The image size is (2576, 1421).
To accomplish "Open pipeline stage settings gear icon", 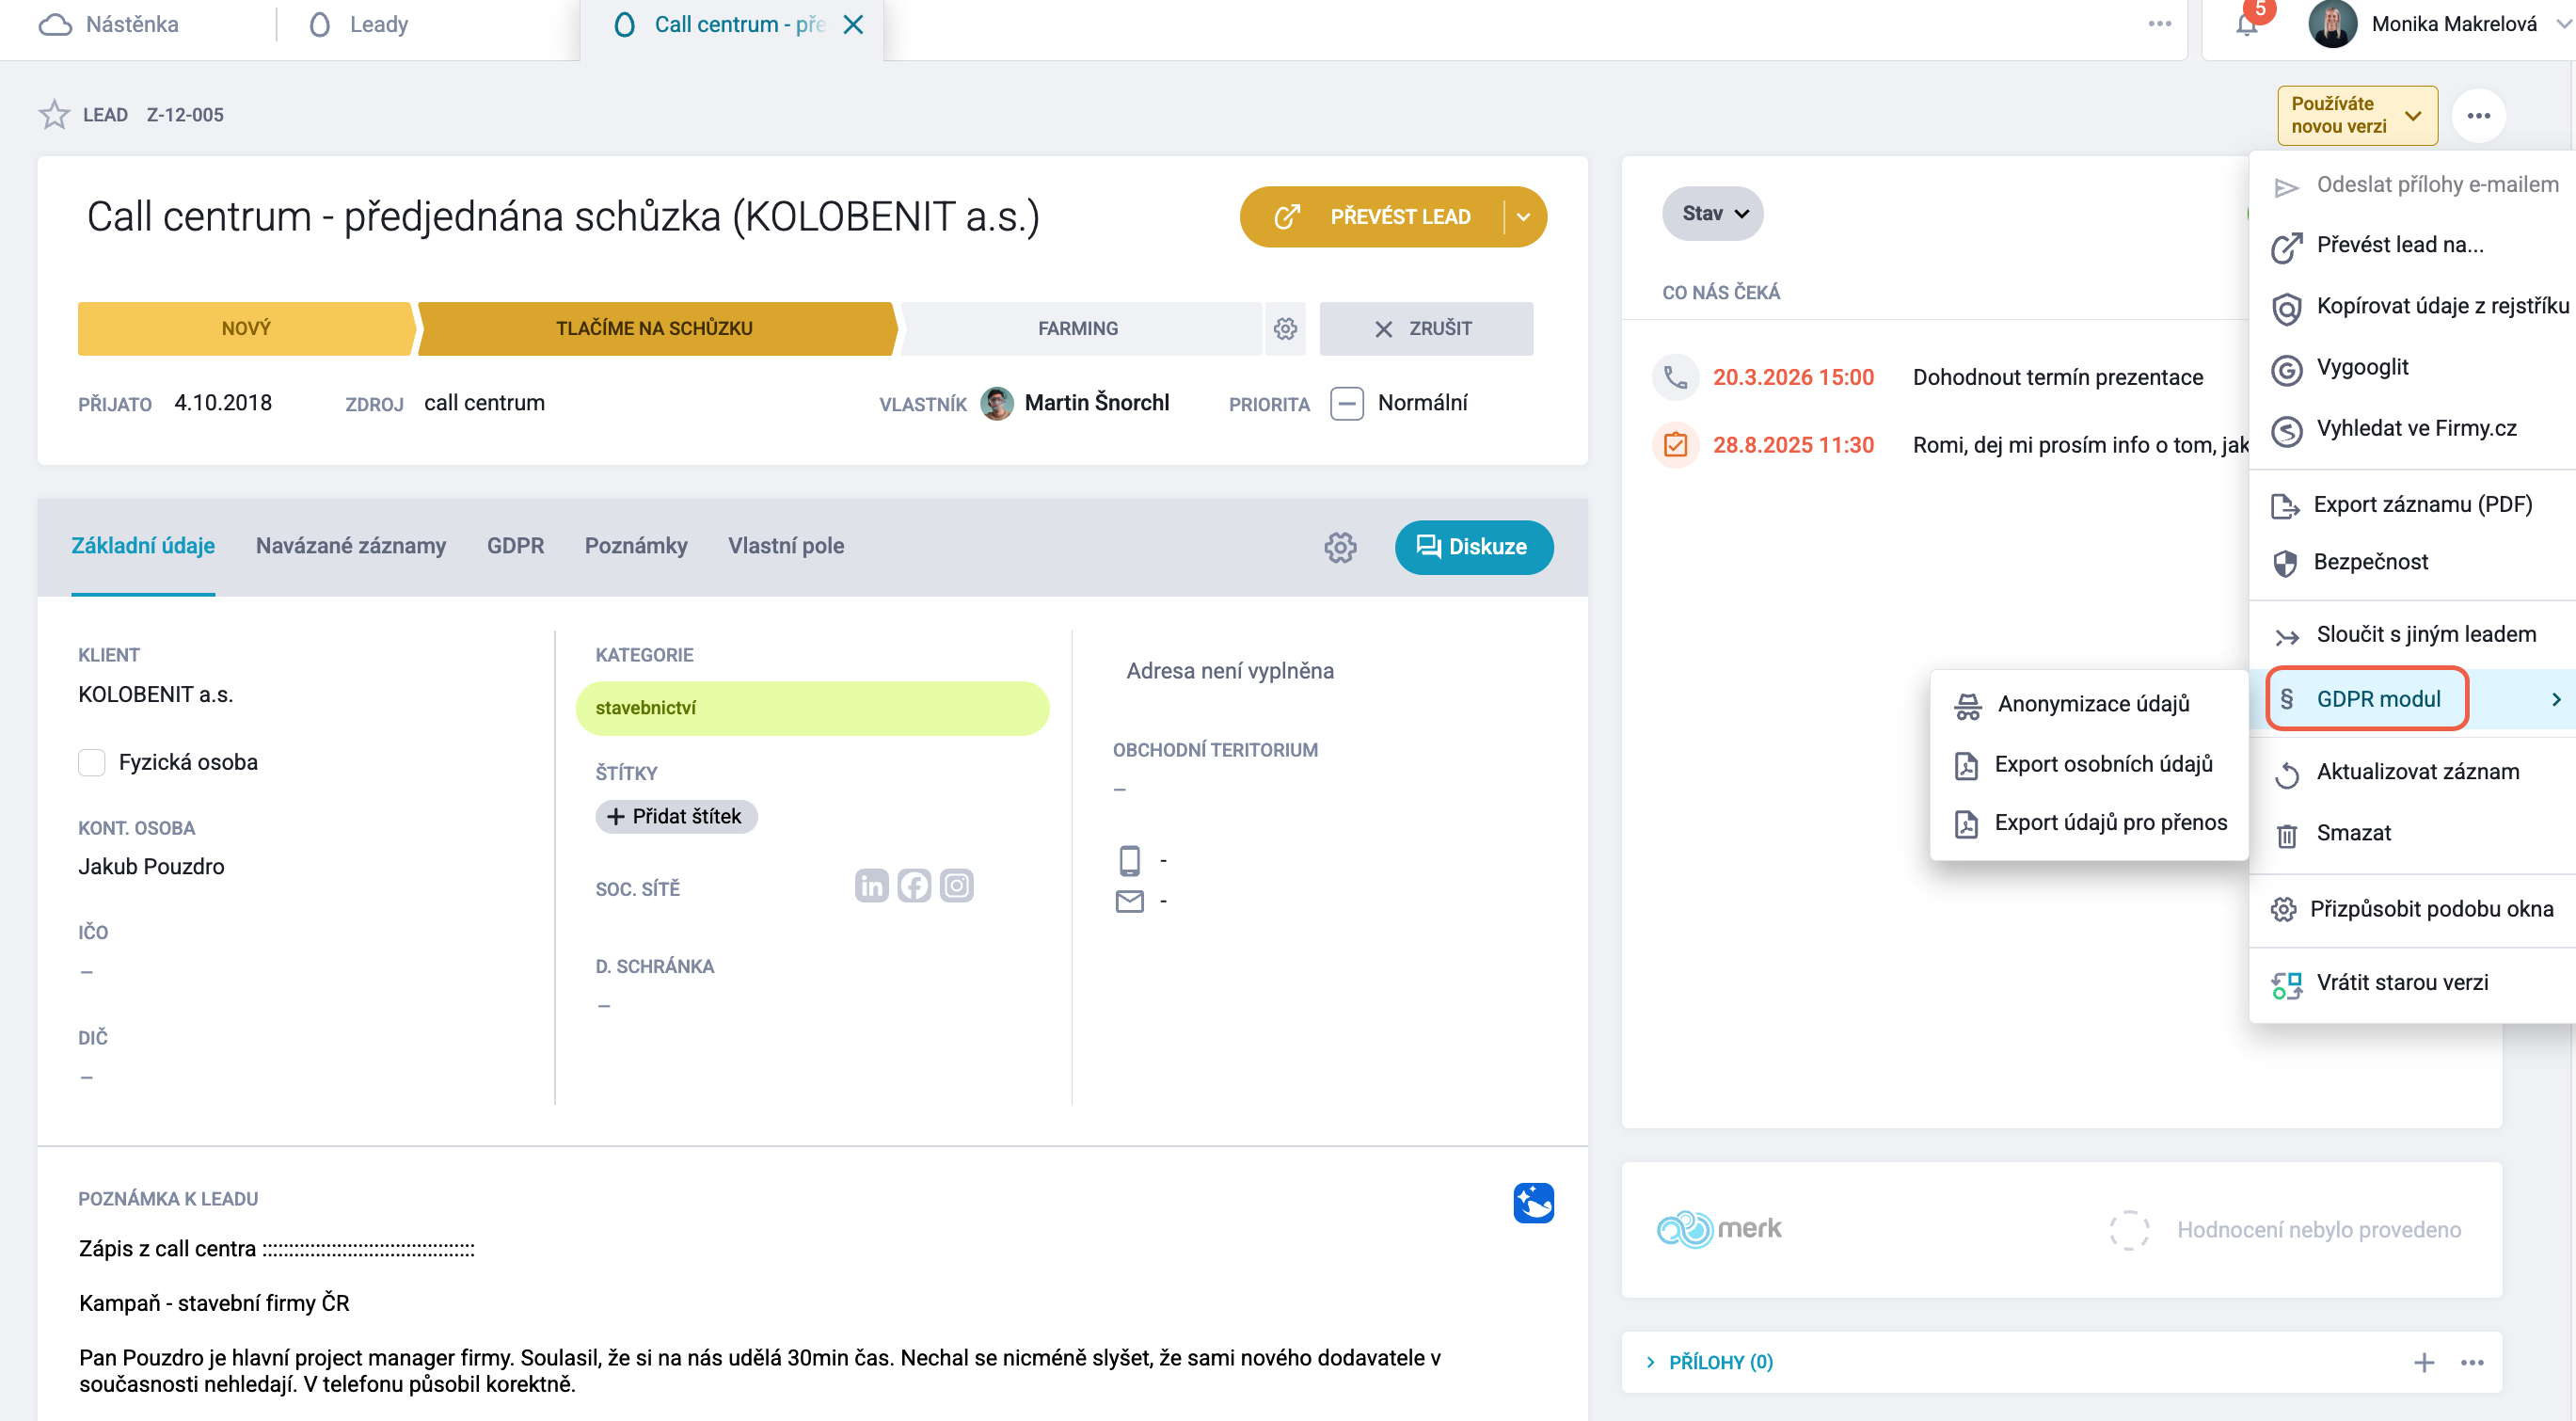I will coord(1285,329).
